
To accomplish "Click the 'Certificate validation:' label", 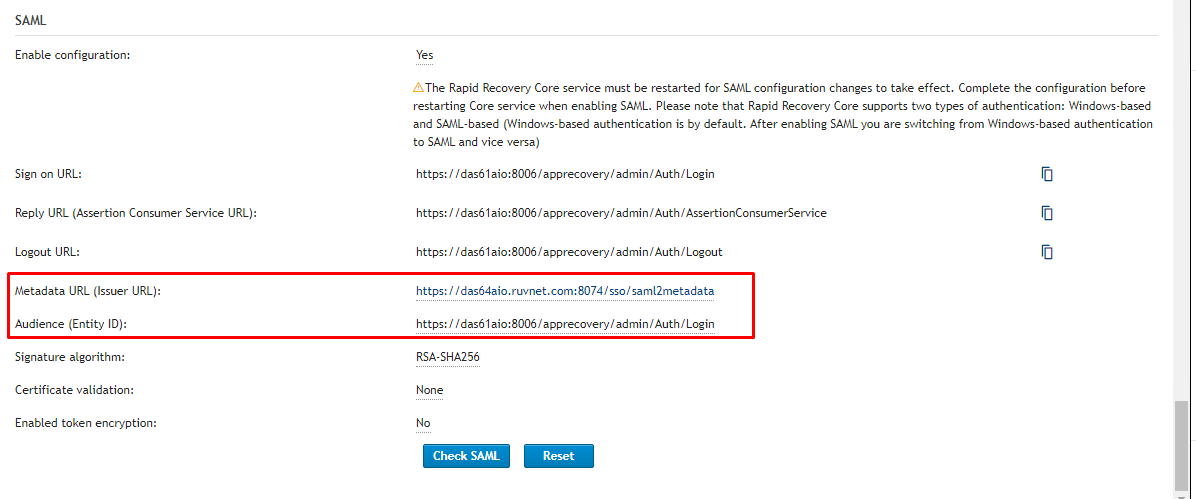I will pyautogui.click(x=74, y=390).
